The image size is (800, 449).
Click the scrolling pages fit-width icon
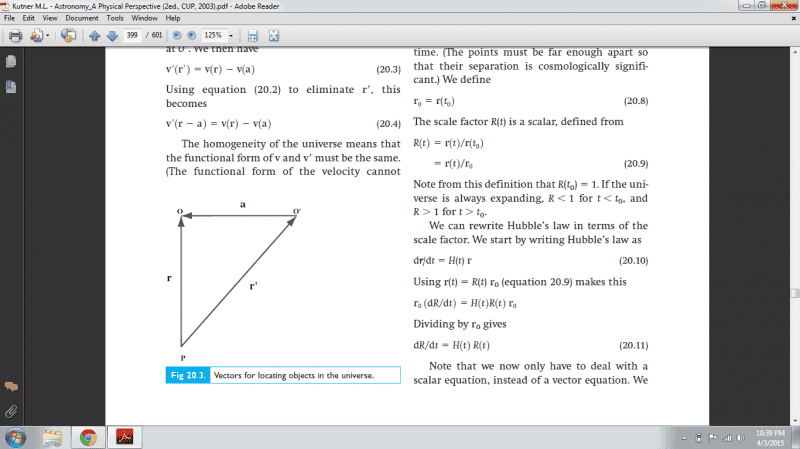point(253,36)
